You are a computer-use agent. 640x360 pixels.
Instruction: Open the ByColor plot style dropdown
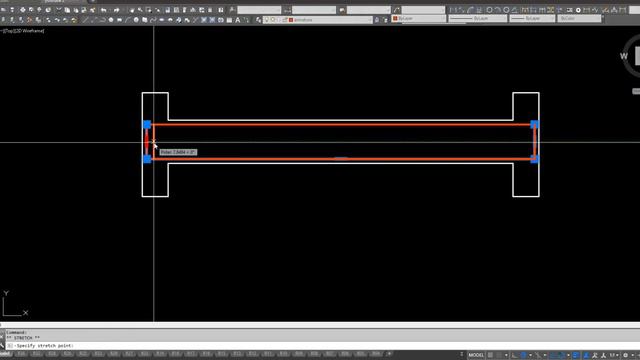[x=579, y=18]
